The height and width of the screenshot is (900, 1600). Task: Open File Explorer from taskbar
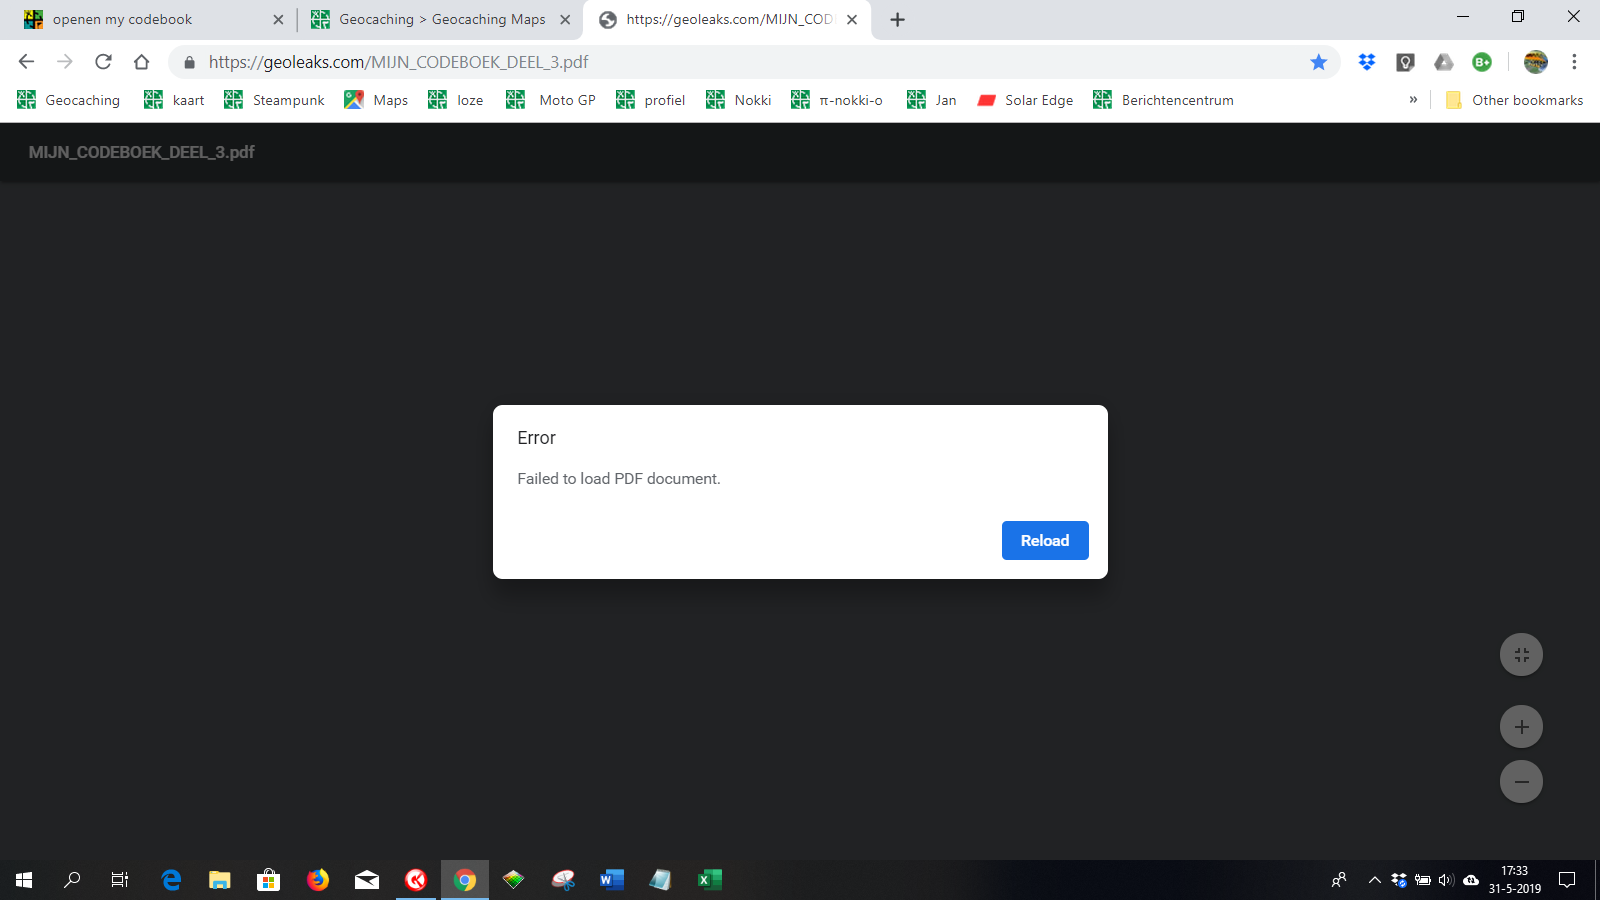point(220,880)
